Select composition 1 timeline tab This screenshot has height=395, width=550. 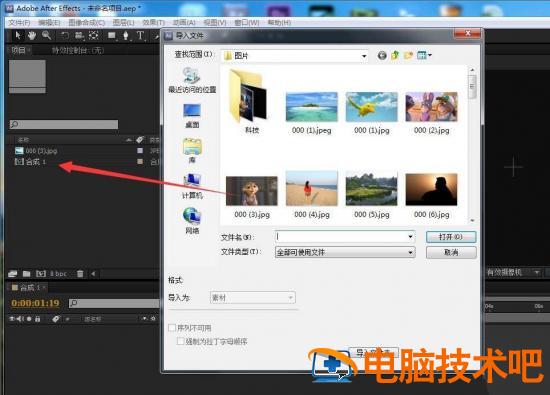coord(29,288)
